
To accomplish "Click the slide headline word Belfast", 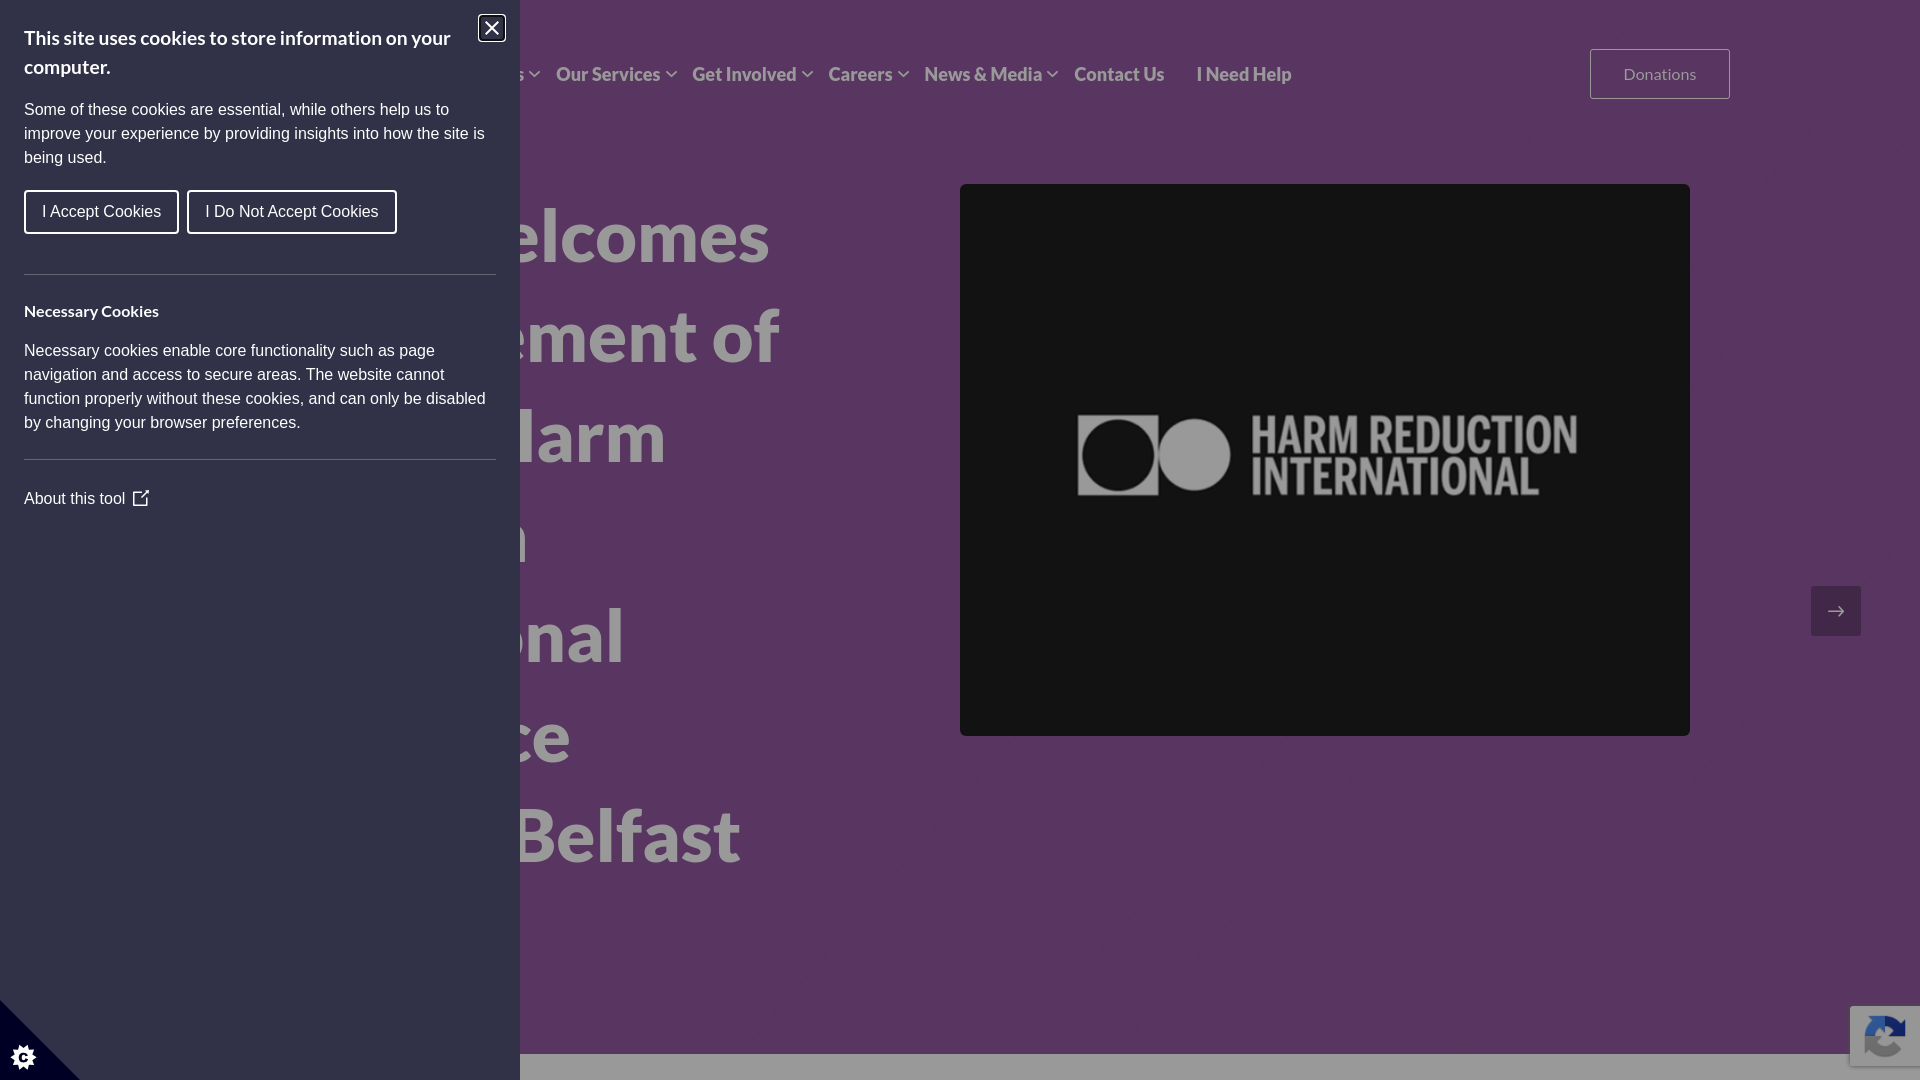I will [x=630, y=836].
